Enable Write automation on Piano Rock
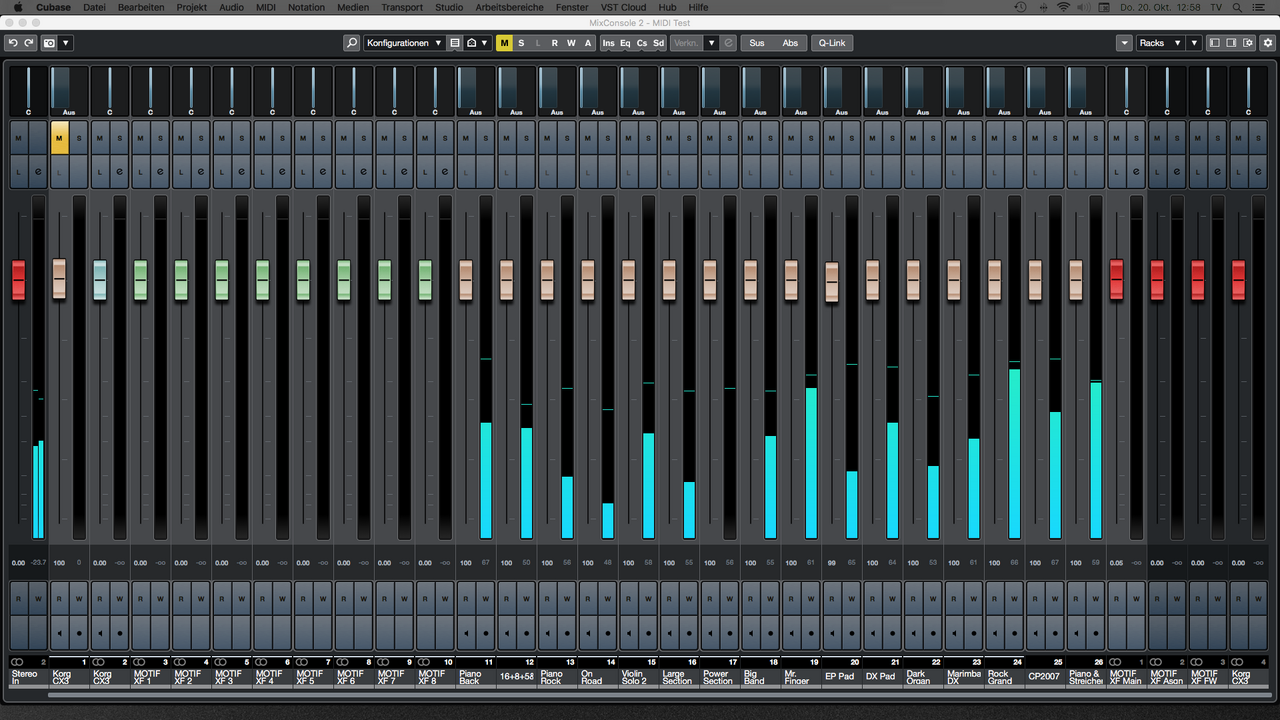The width and height of the screenshot is (1280, 720). click(x=567, y=600)
